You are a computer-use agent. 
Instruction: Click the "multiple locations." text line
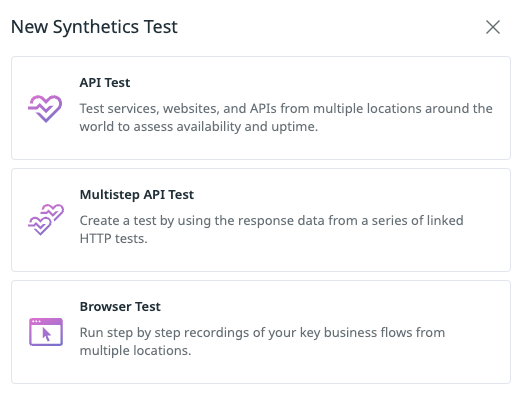point(135,351)
